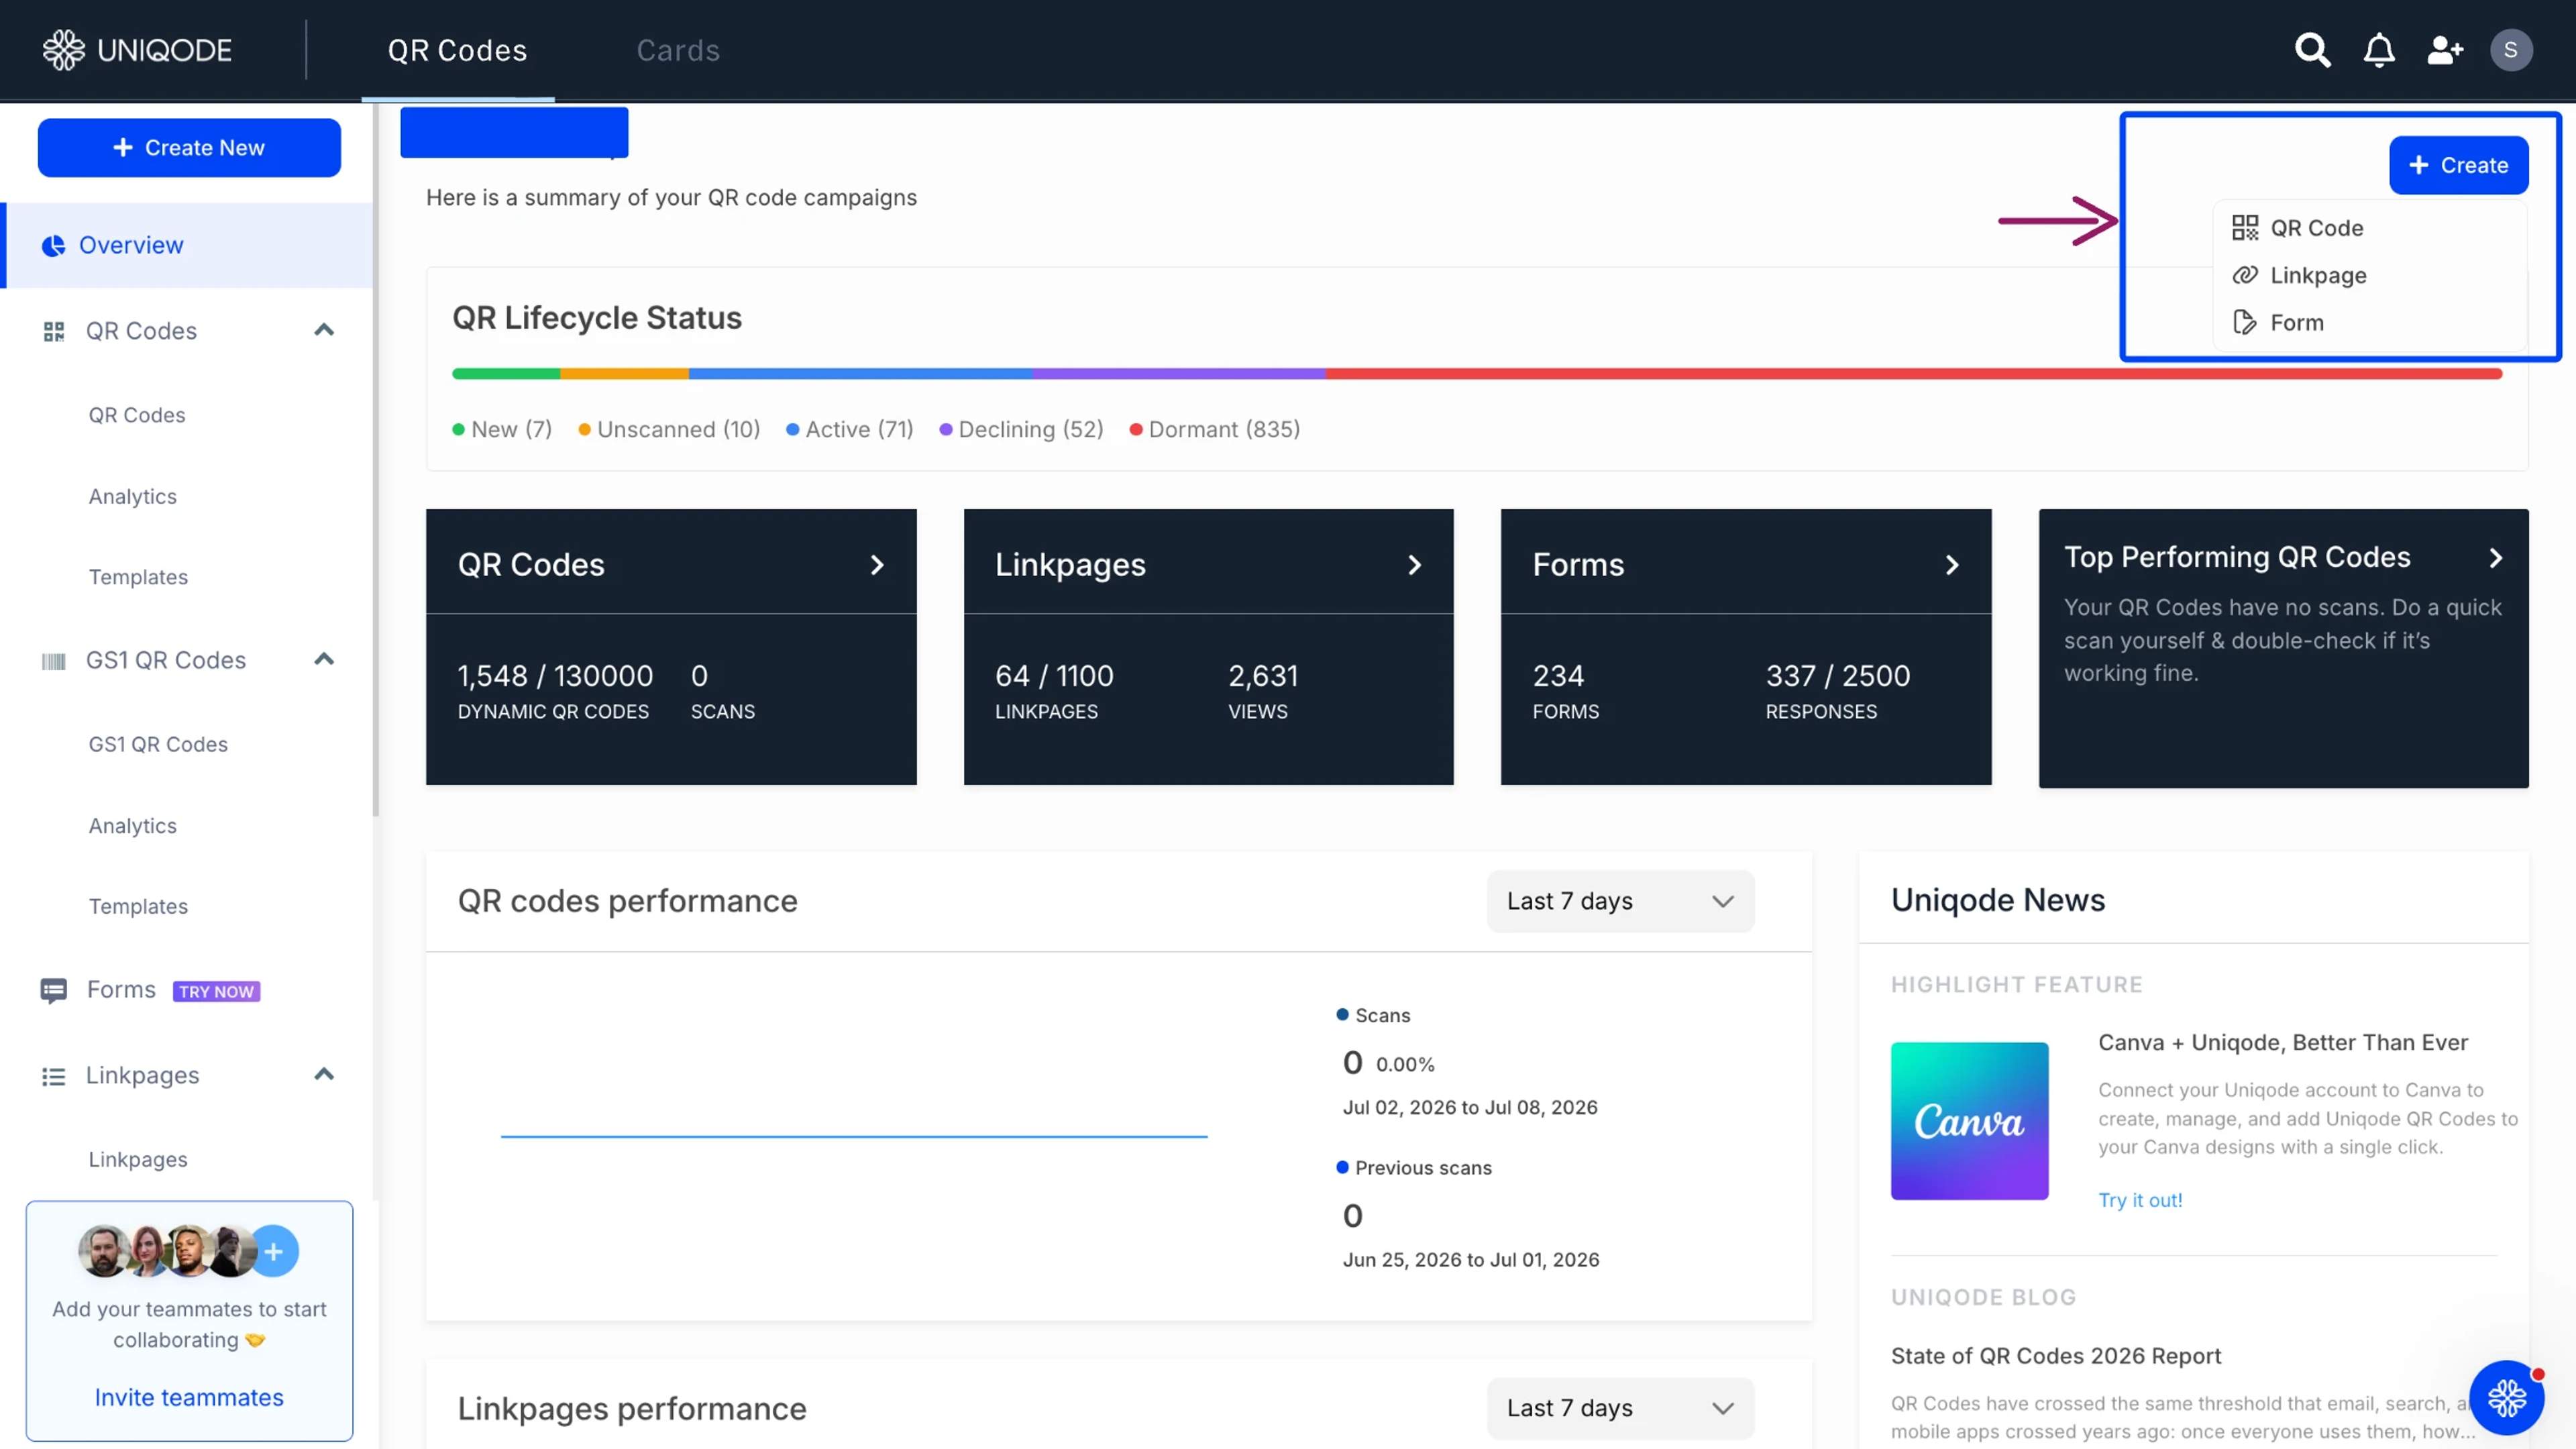Click the Form edit icon in Create menu
The height and width of the screenshot is (1449, 2576).
[x=2245, y=322]
